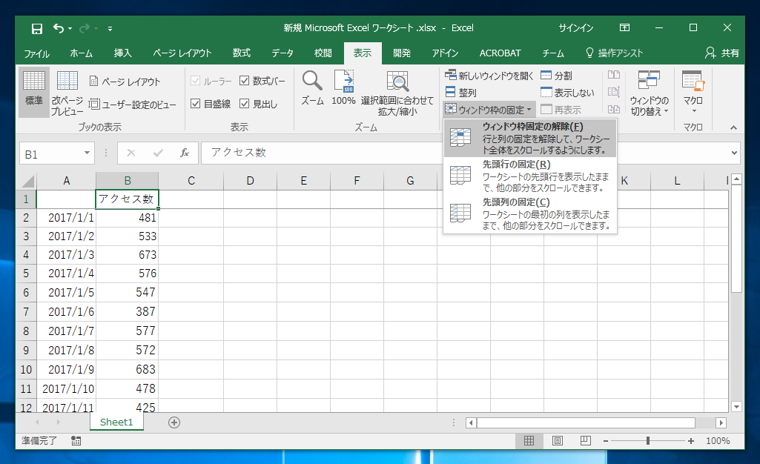Switch to the ページ レイアウト ribbon tab
760x464 pixels.
(182, 53)
